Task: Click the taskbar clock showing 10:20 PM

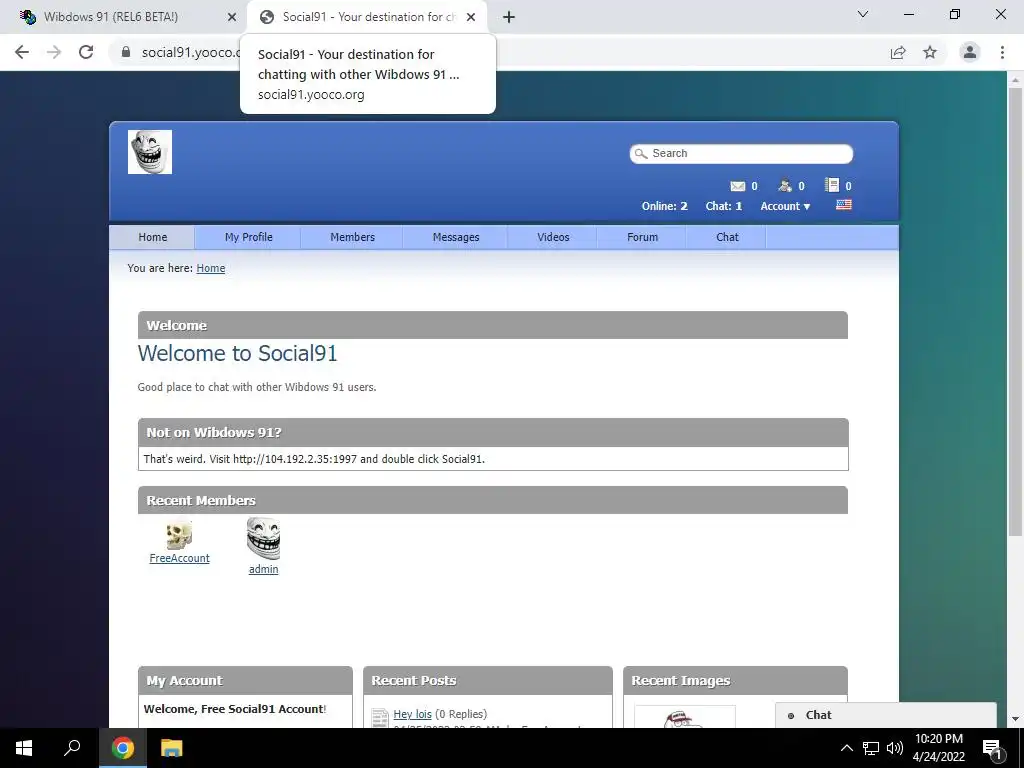Action: [938, 748]
